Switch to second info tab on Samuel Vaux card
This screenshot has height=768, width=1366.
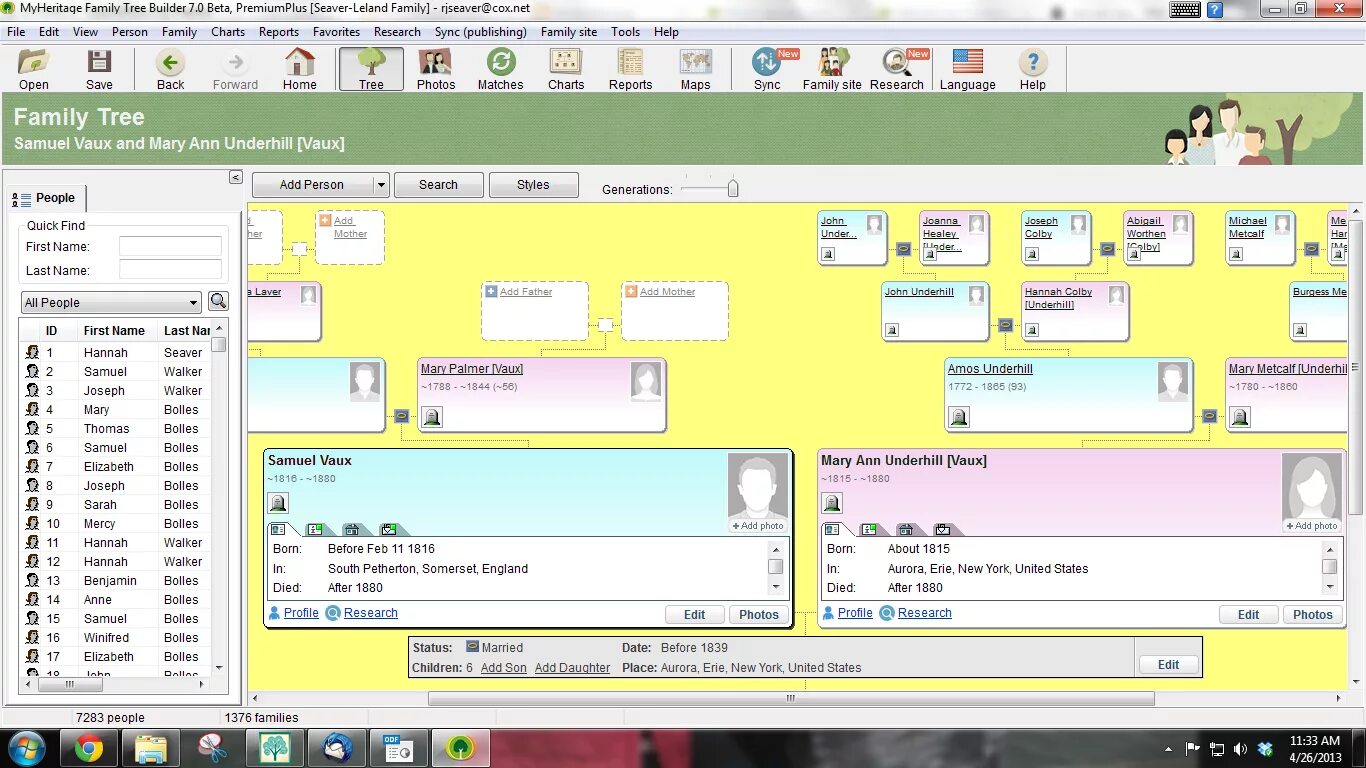(315, 529)
